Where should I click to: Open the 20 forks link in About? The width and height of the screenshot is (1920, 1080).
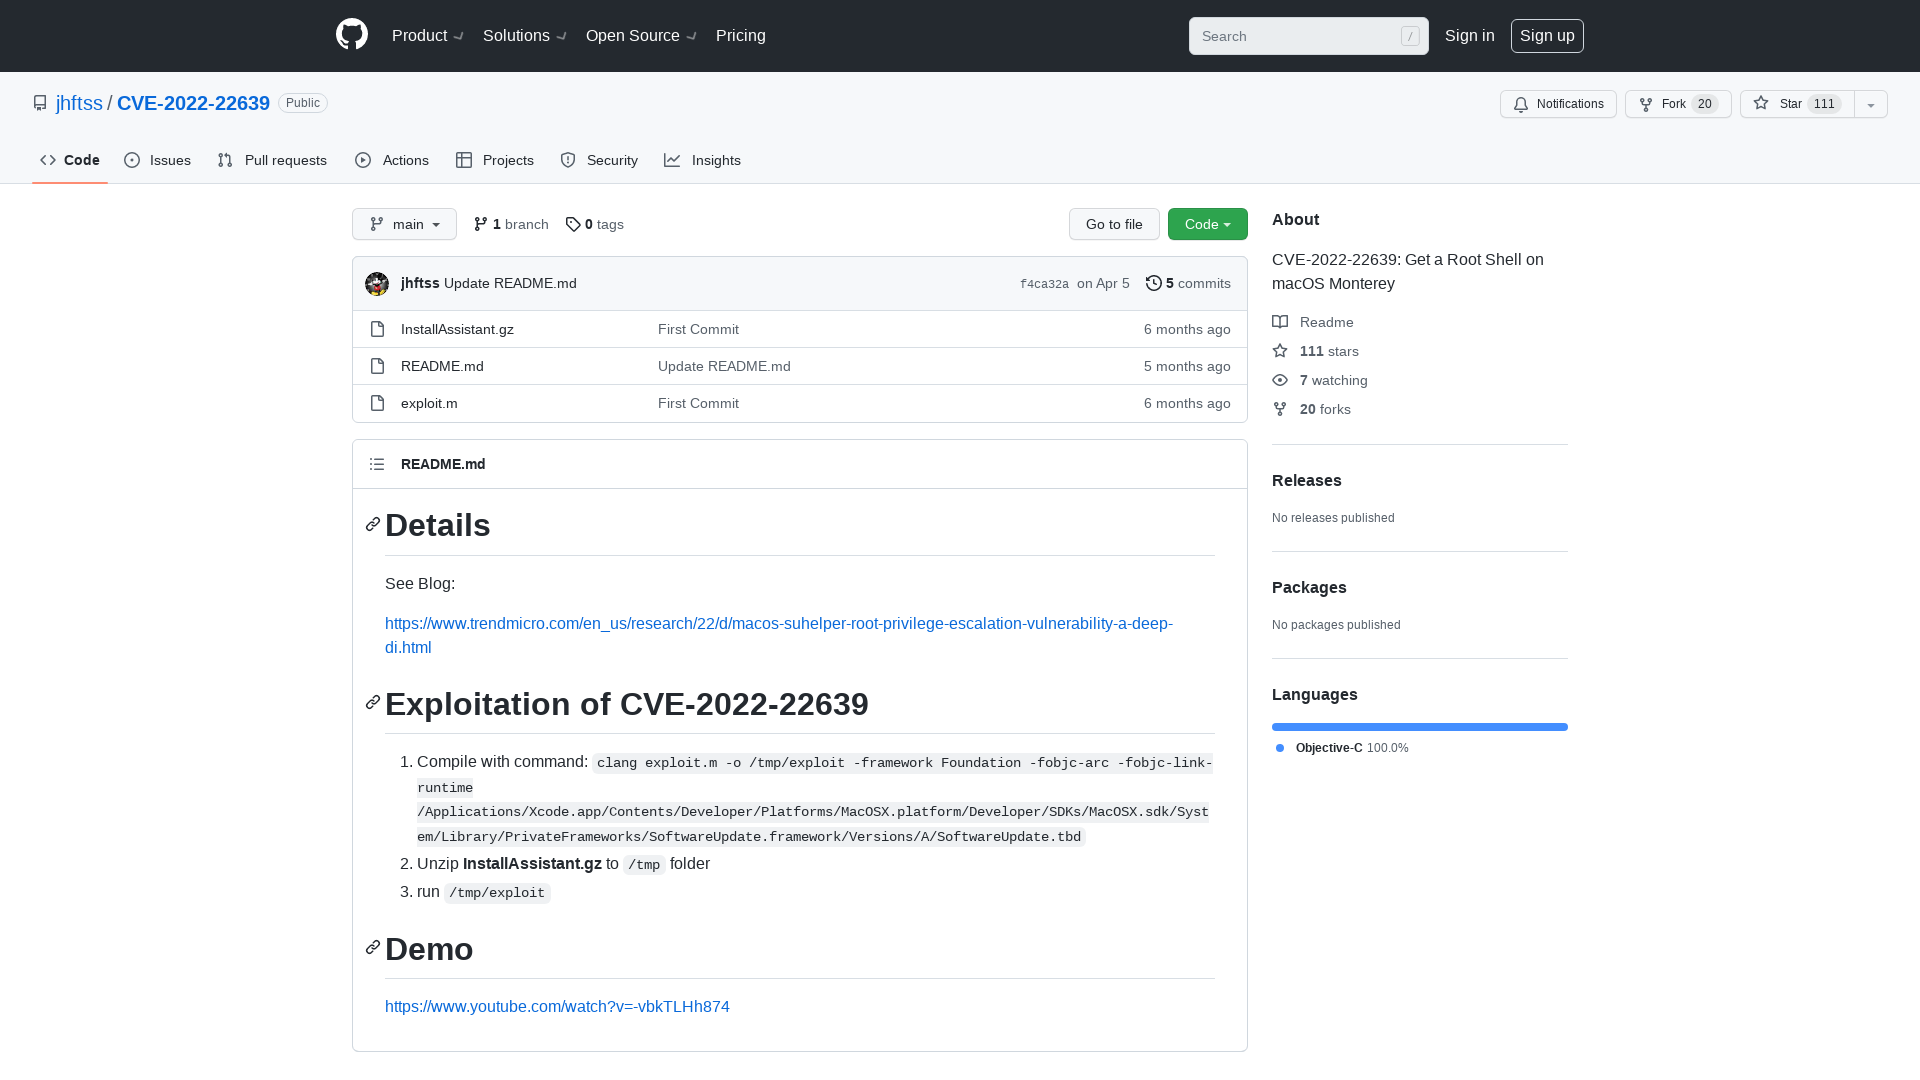coord(1311,409)
